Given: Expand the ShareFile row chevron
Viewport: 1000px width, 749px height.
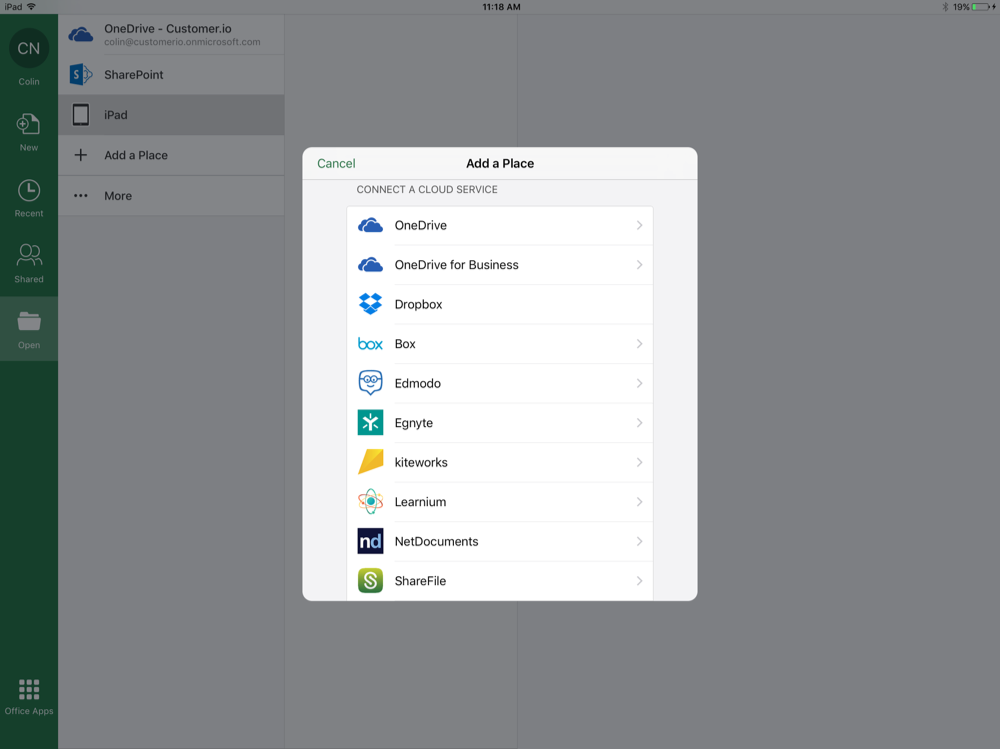Looking at the screenshot, I should (x=639, y=581).
